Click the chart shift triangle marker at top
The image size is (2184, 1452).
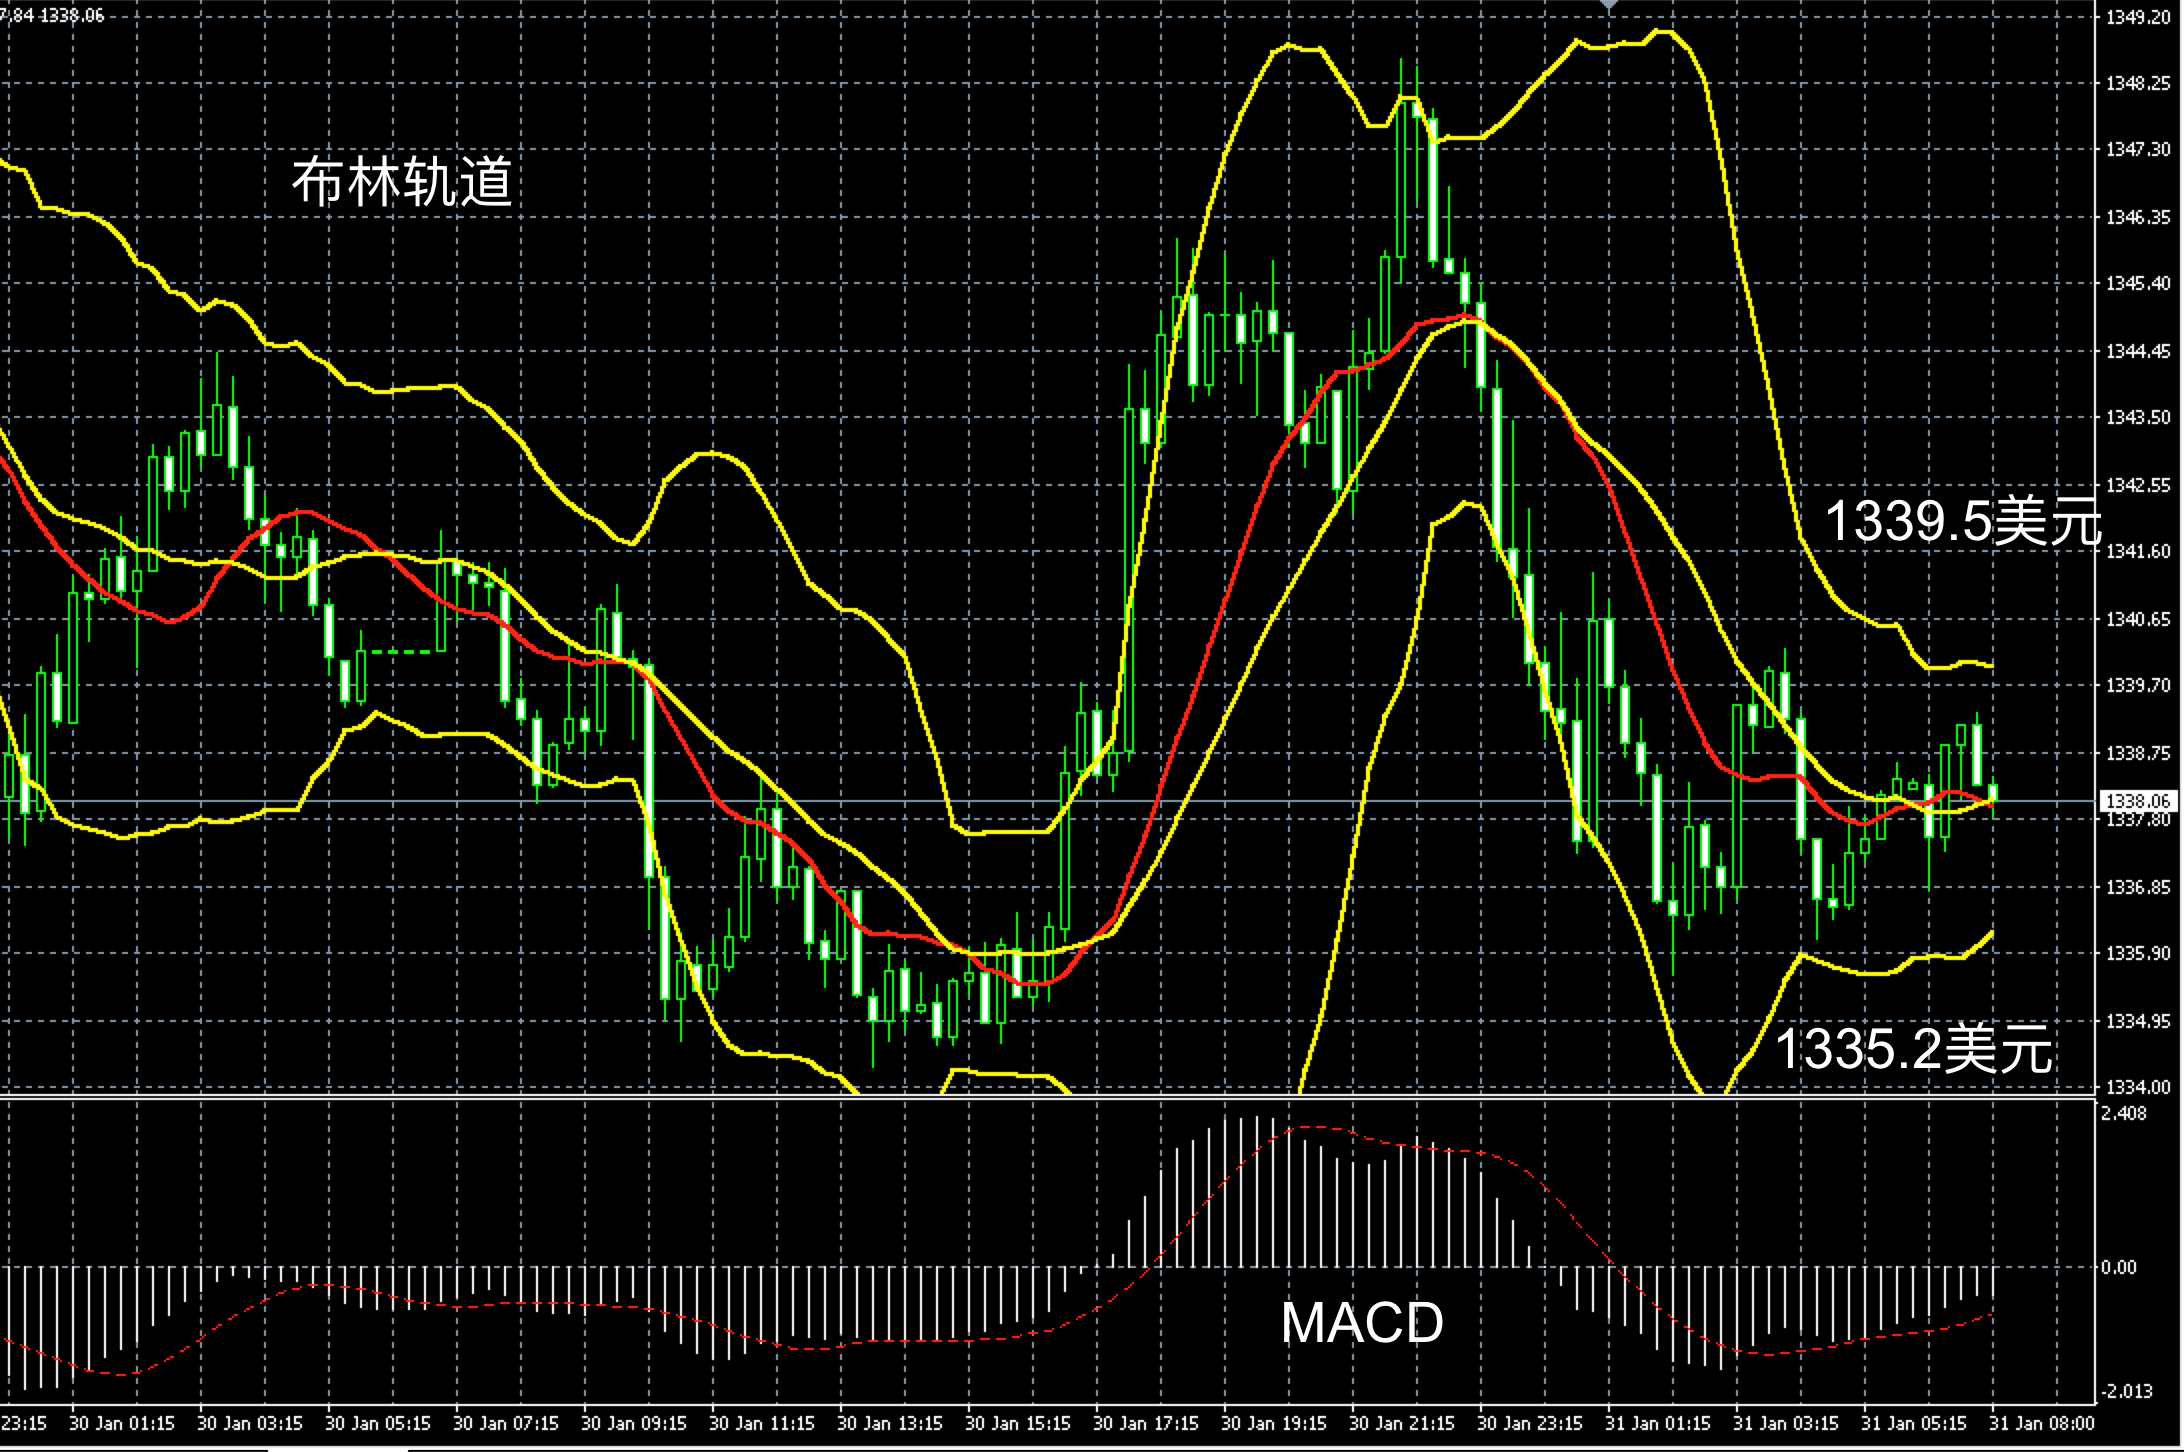click(x=1608, y=6)
